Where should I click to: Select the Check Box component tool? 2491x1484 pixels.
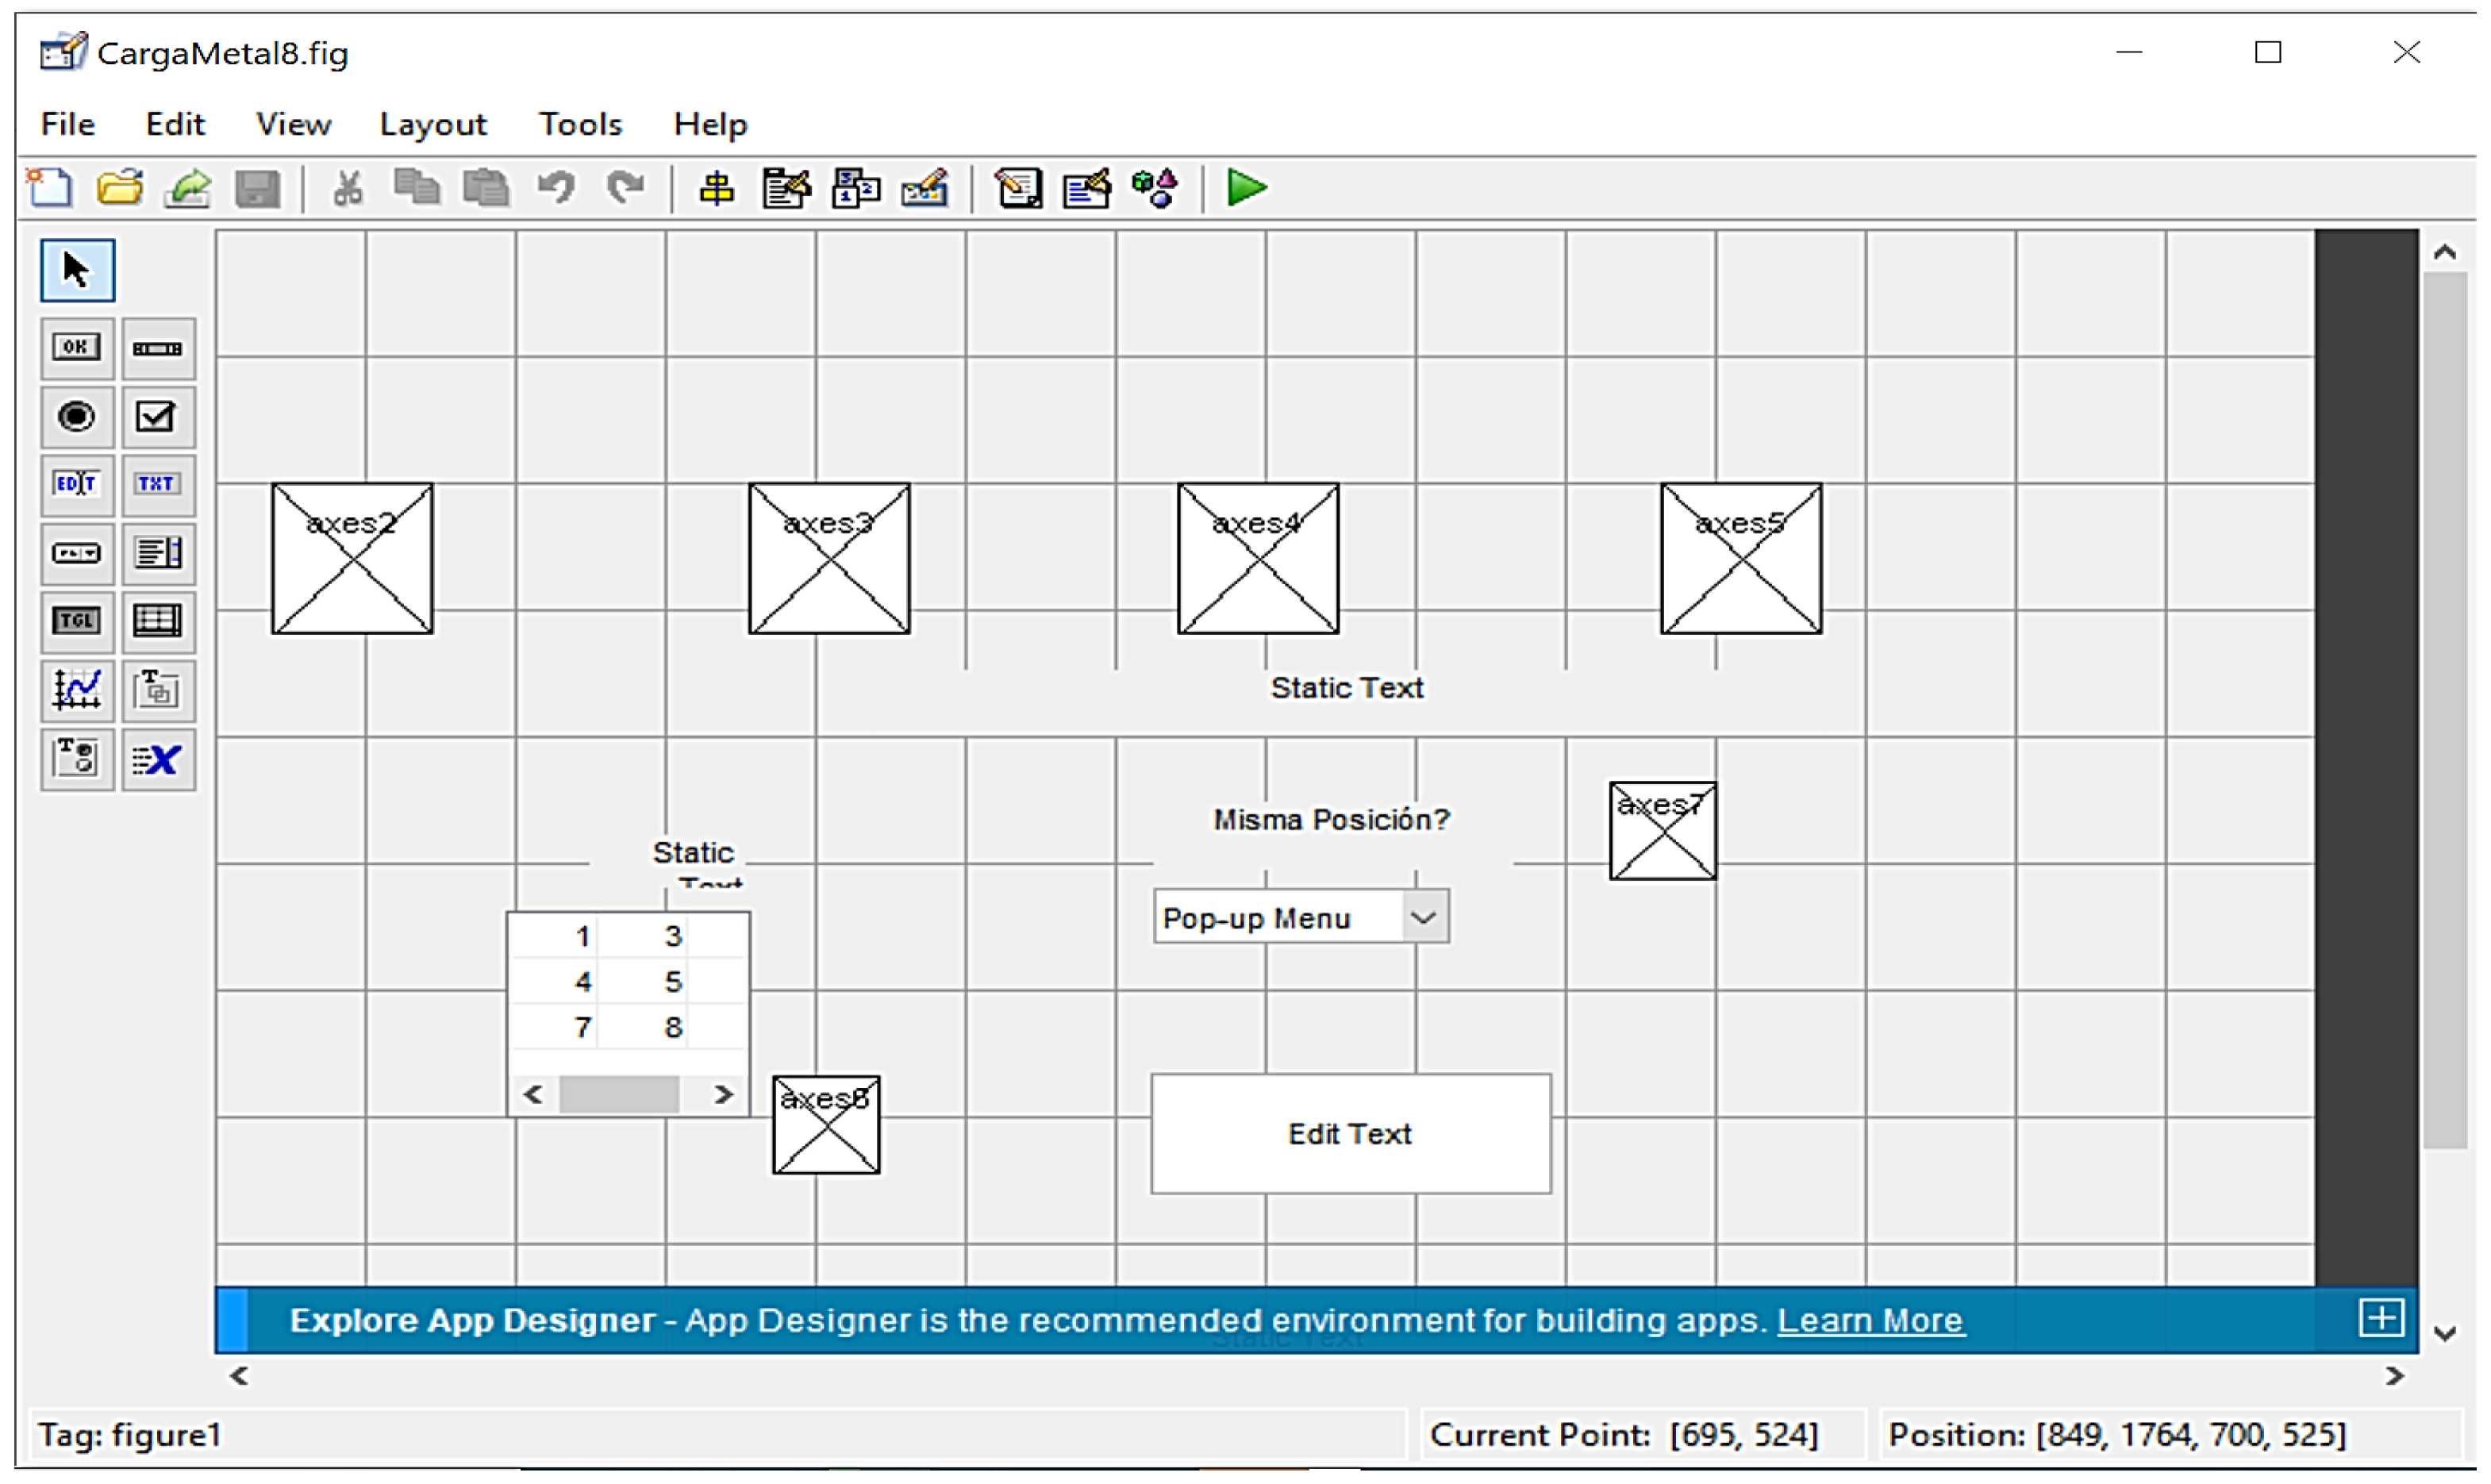(x=158, y=416)
